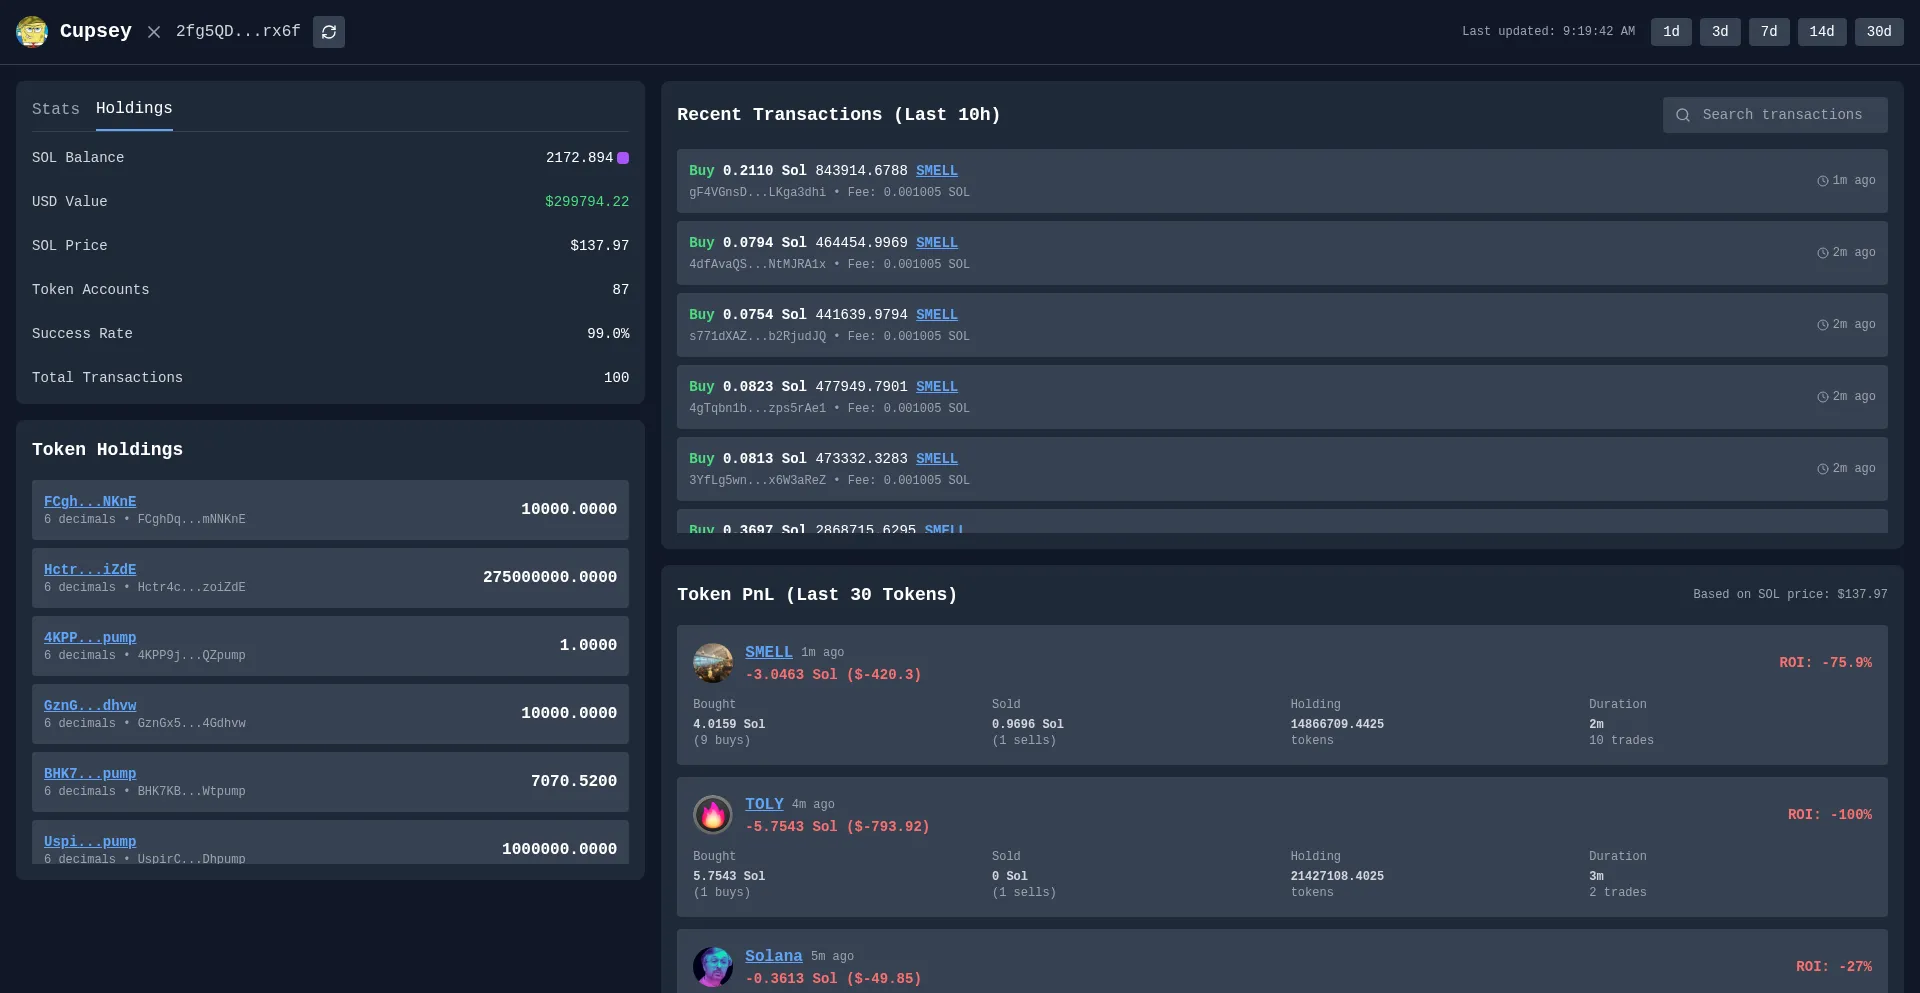The image size is (1920, 993).
Task: Switch to the Stats tab
Action: pyautogui.click(x=55, y=109)
